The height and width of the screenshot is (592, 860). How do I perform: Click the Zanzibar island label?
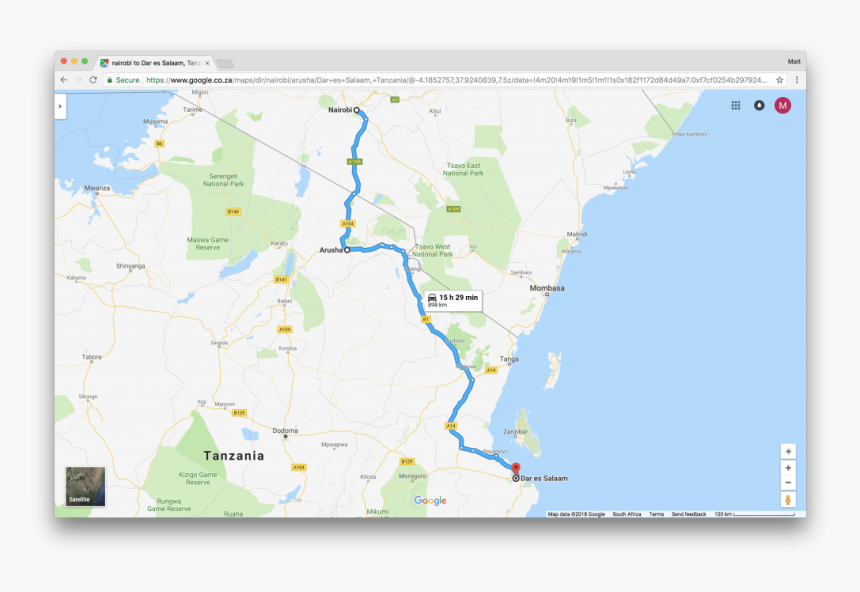(516, 432)
